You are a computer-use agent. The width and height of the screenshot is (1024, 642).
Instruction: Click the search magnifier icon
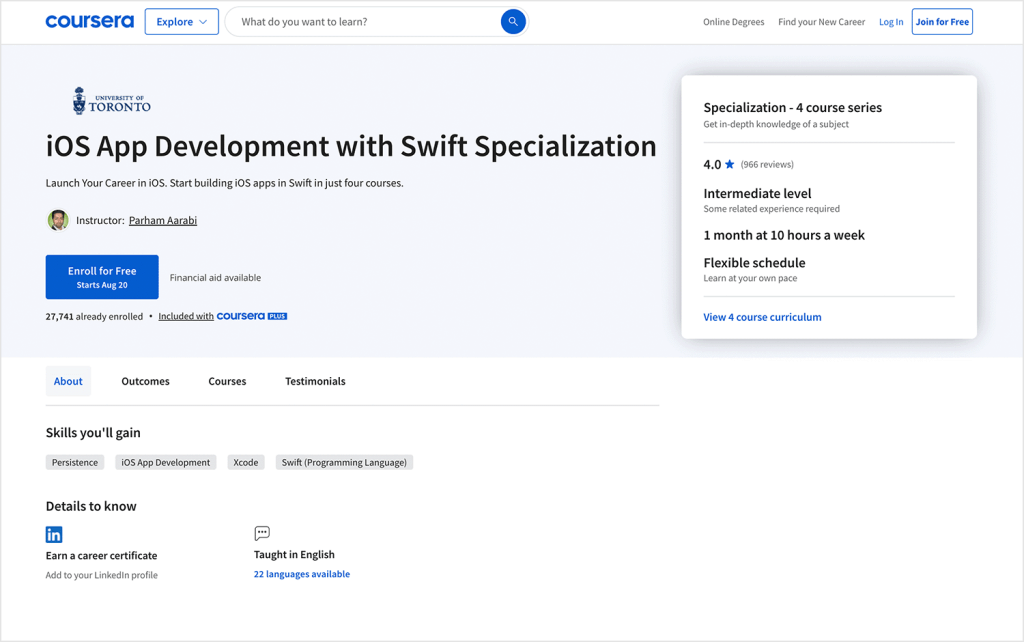tap(513, 21)
